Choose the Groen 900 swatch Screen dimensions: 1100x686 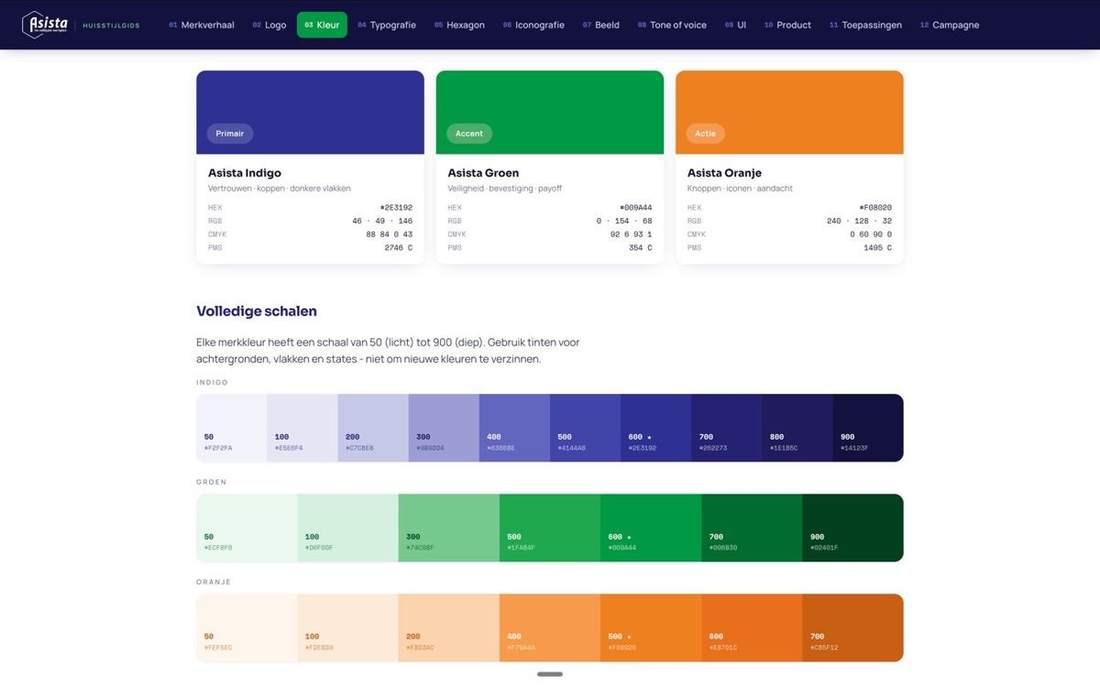[x=853, y=527]
